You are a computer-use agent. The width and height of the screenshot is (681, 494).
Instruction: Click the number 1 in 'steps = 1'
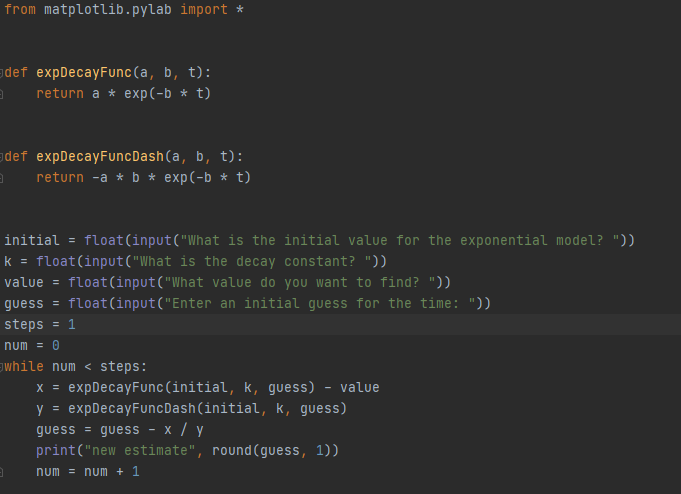[72, 325]
